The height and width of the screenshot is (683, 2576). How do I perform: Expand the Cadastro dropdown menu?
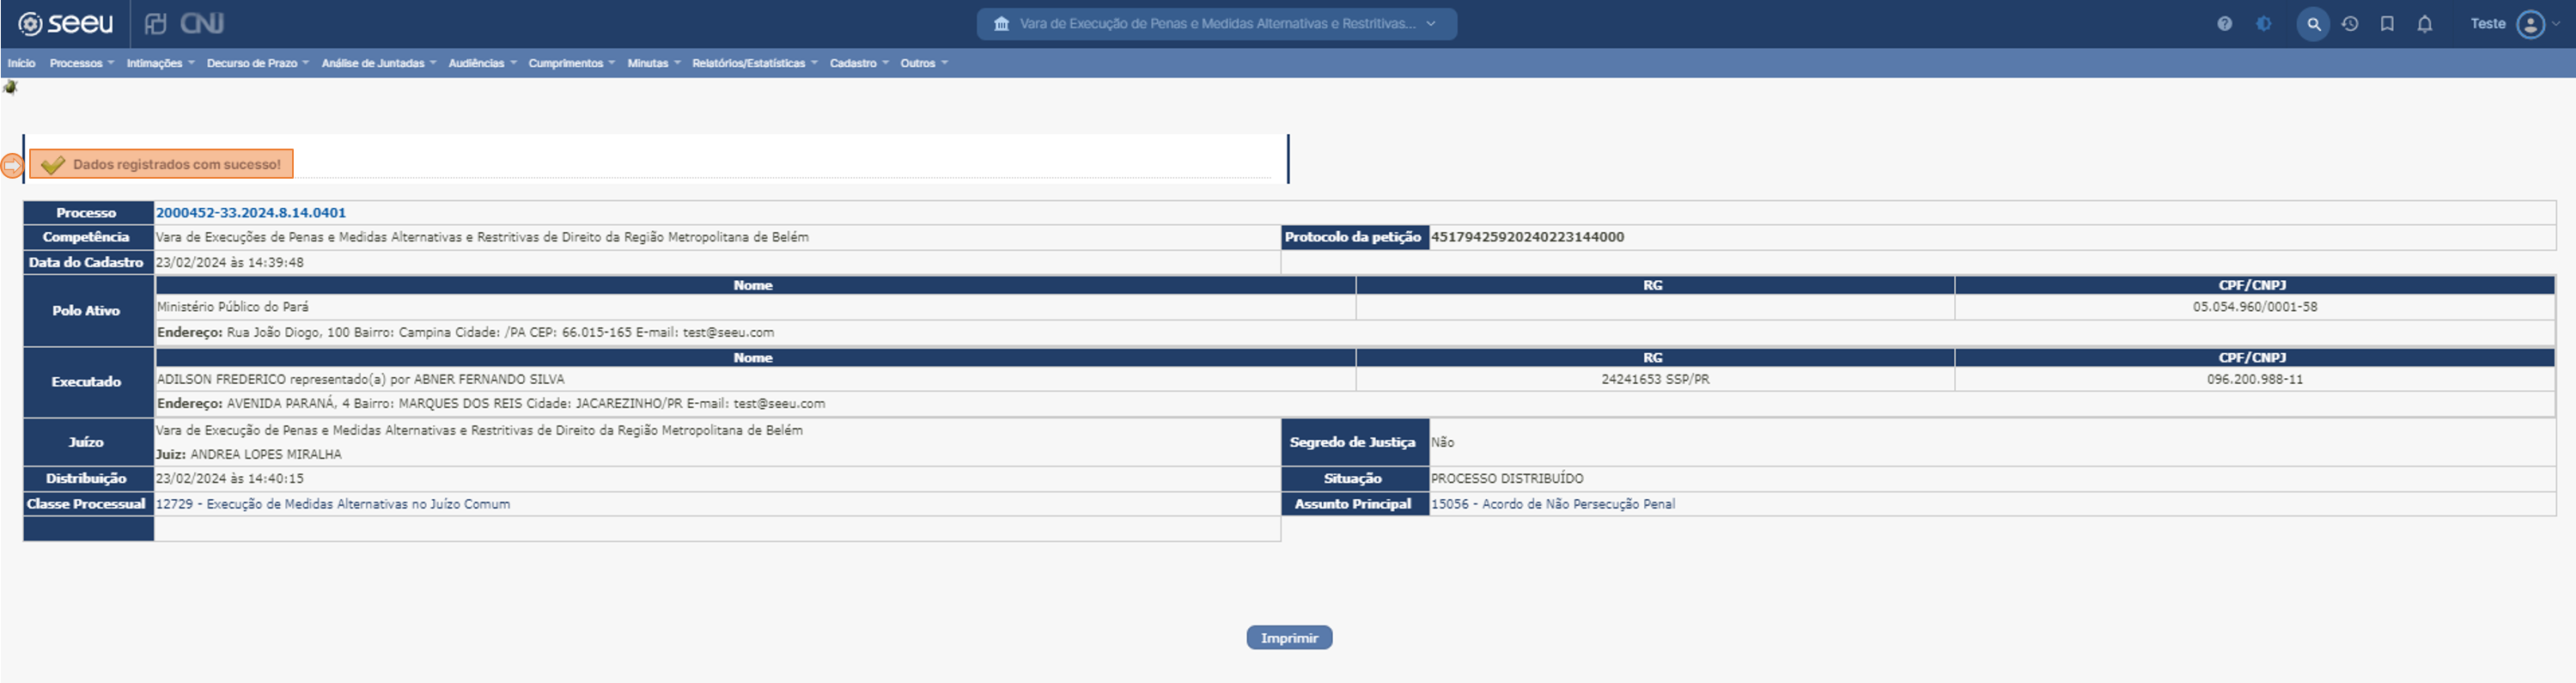[x=859, y=63]
